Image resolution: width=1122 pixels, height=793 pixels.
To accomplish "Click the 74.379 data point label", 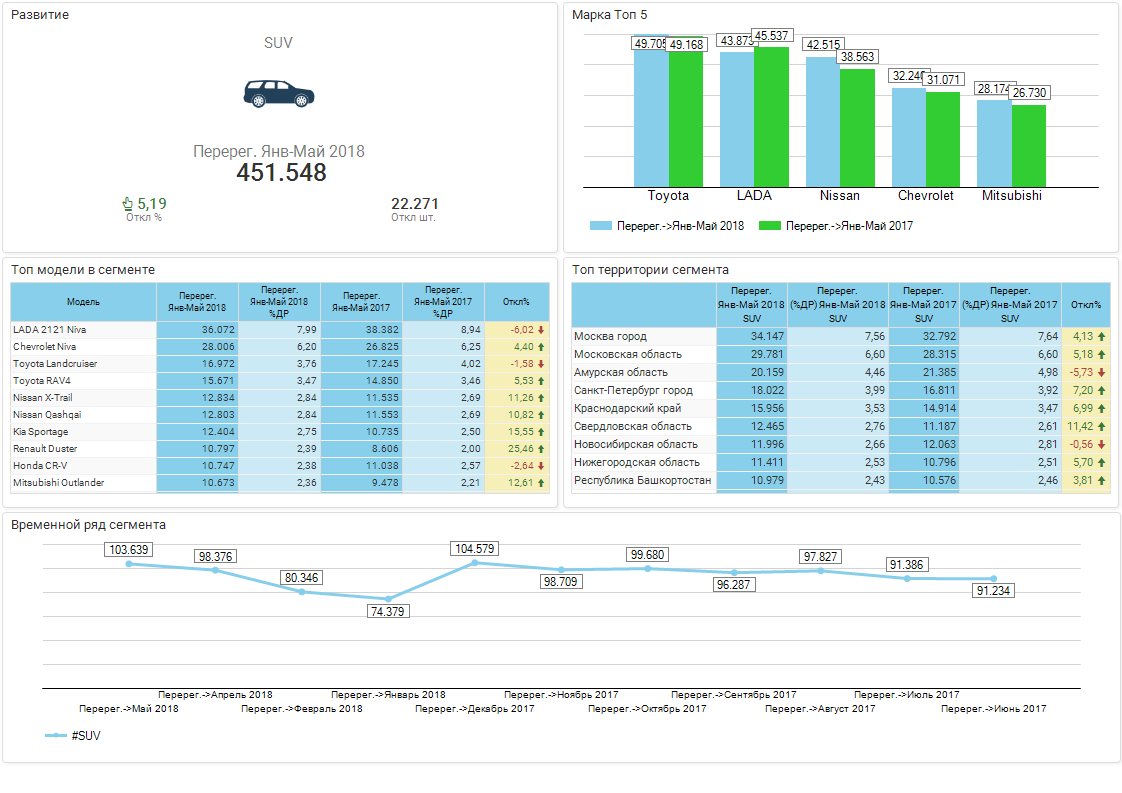I will (387, 611).
